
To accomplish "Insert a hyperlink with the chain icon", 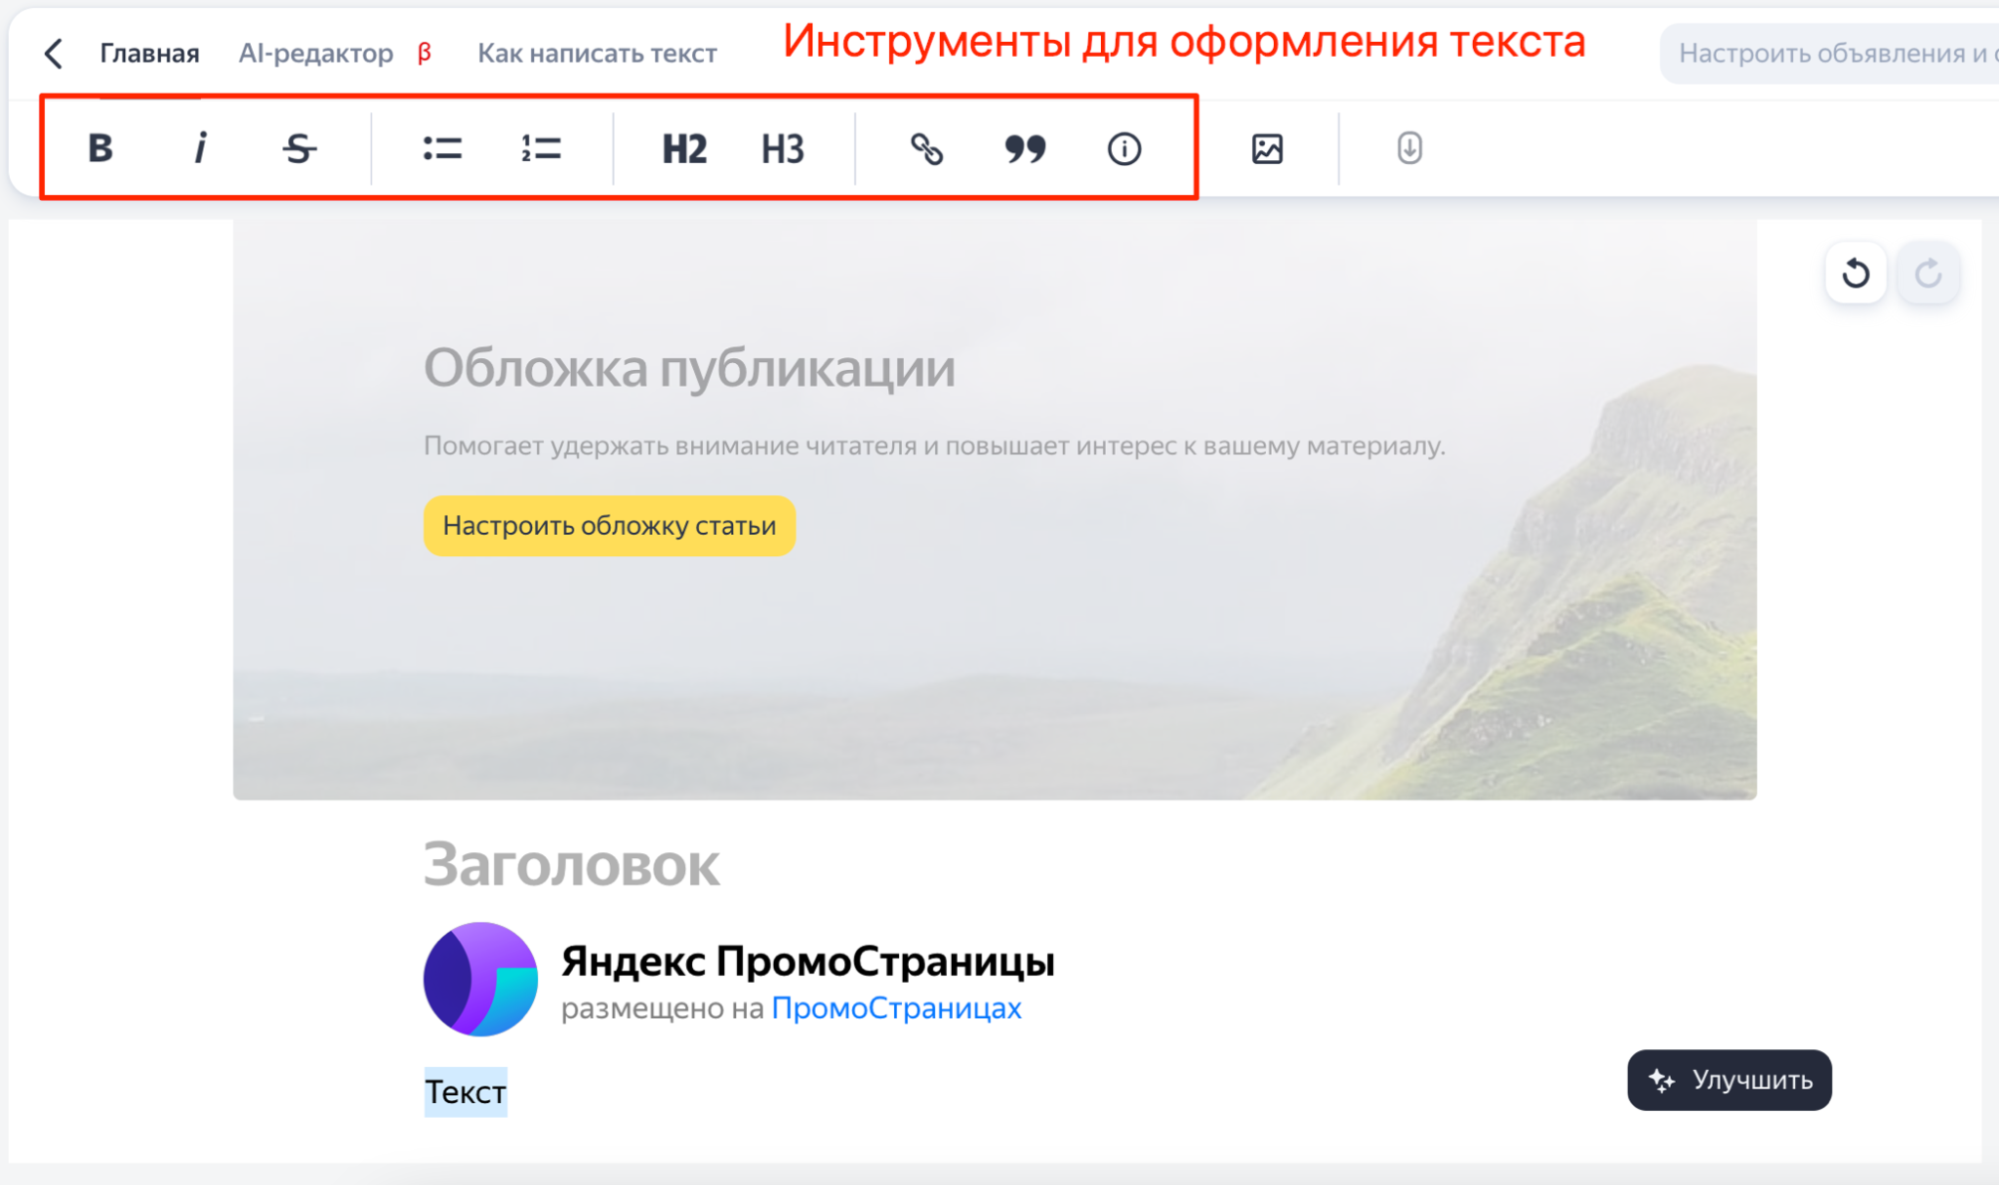I will (926, 149).
